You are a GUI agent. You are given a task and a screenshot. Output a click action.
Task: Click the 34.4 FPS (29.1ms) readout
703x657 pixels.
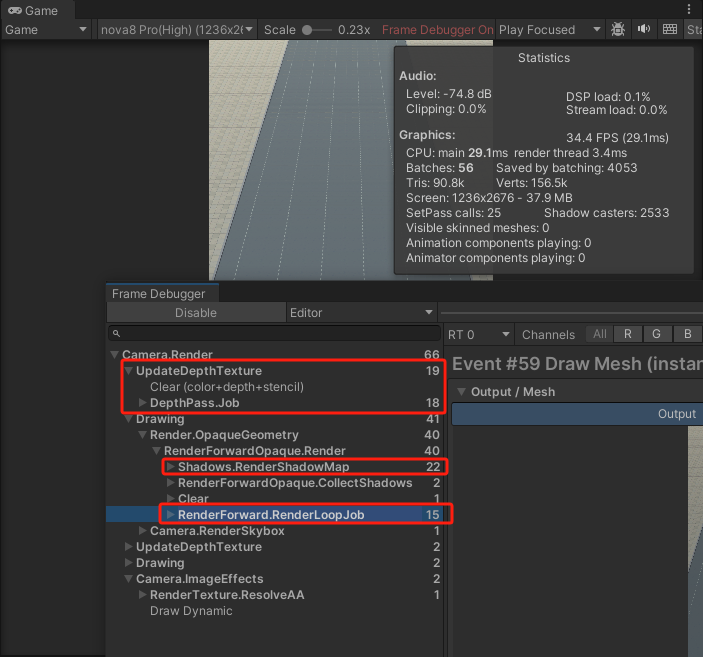click(x=617, y=138)
